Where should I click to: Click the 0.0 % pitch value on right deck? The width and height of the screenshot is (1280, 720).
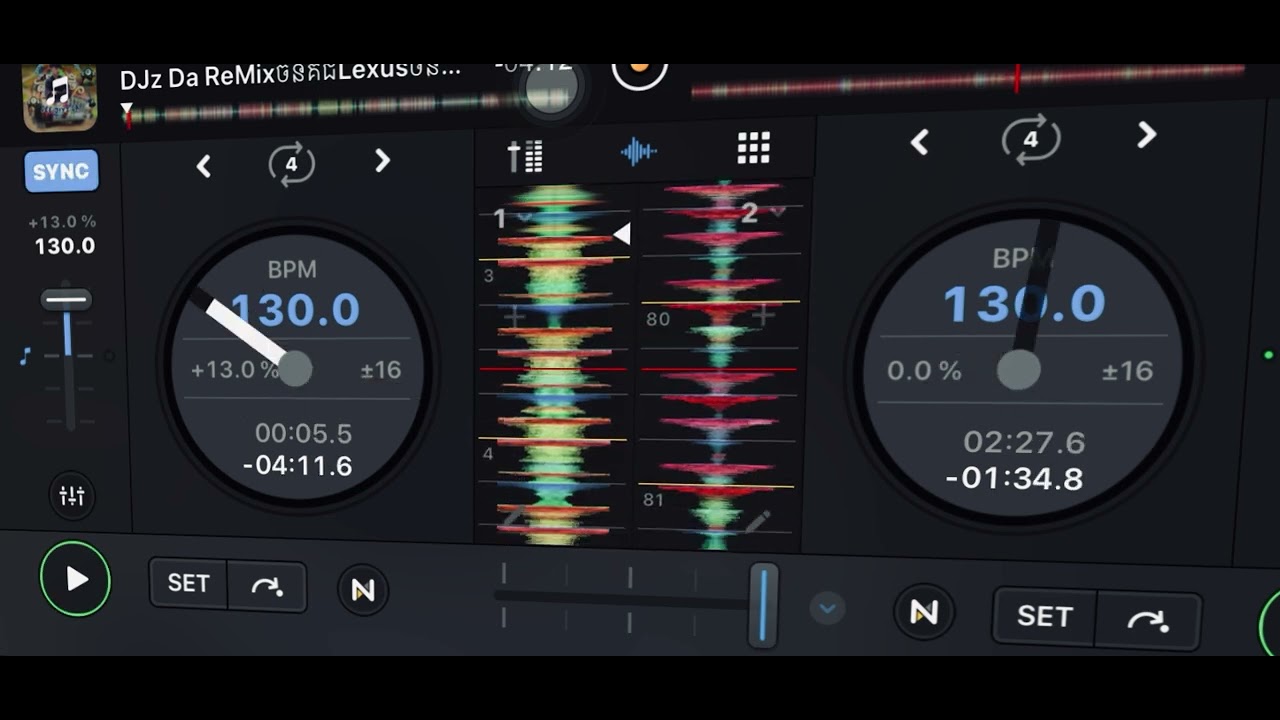pyautogui.click(x=923, y=371)
